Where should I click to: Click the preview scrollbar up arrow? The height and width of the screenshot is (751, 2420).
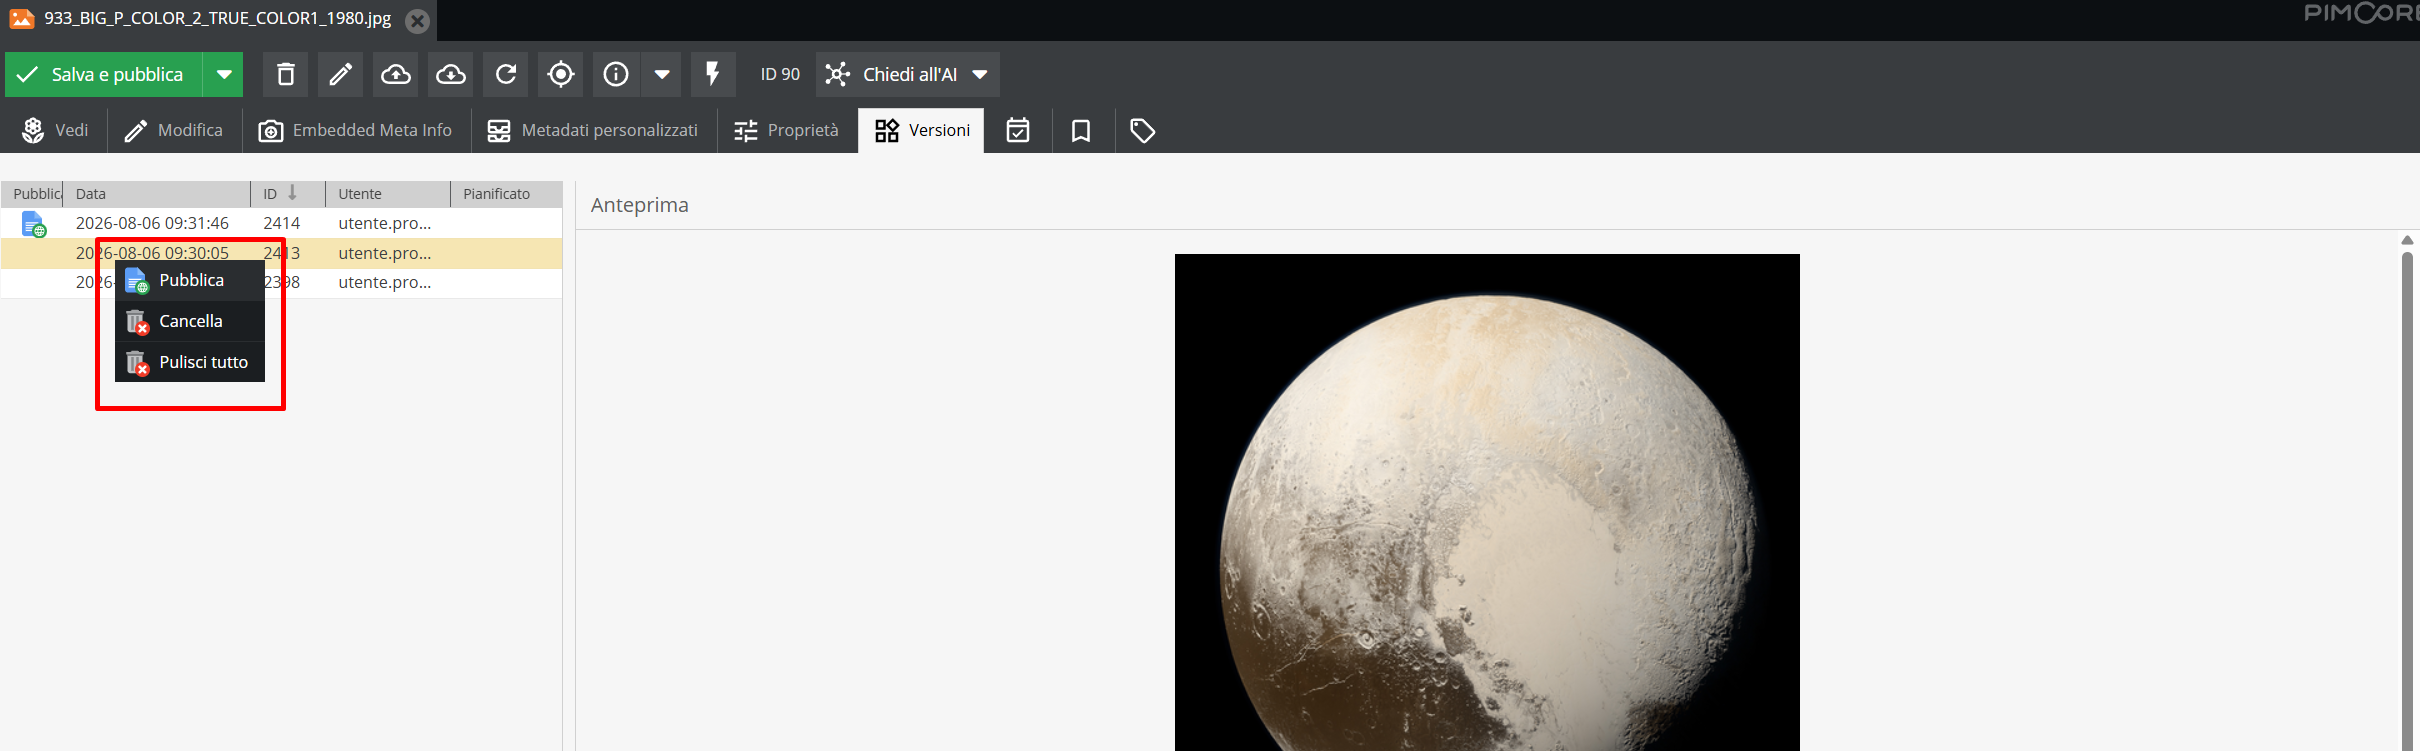(2407, 240)
